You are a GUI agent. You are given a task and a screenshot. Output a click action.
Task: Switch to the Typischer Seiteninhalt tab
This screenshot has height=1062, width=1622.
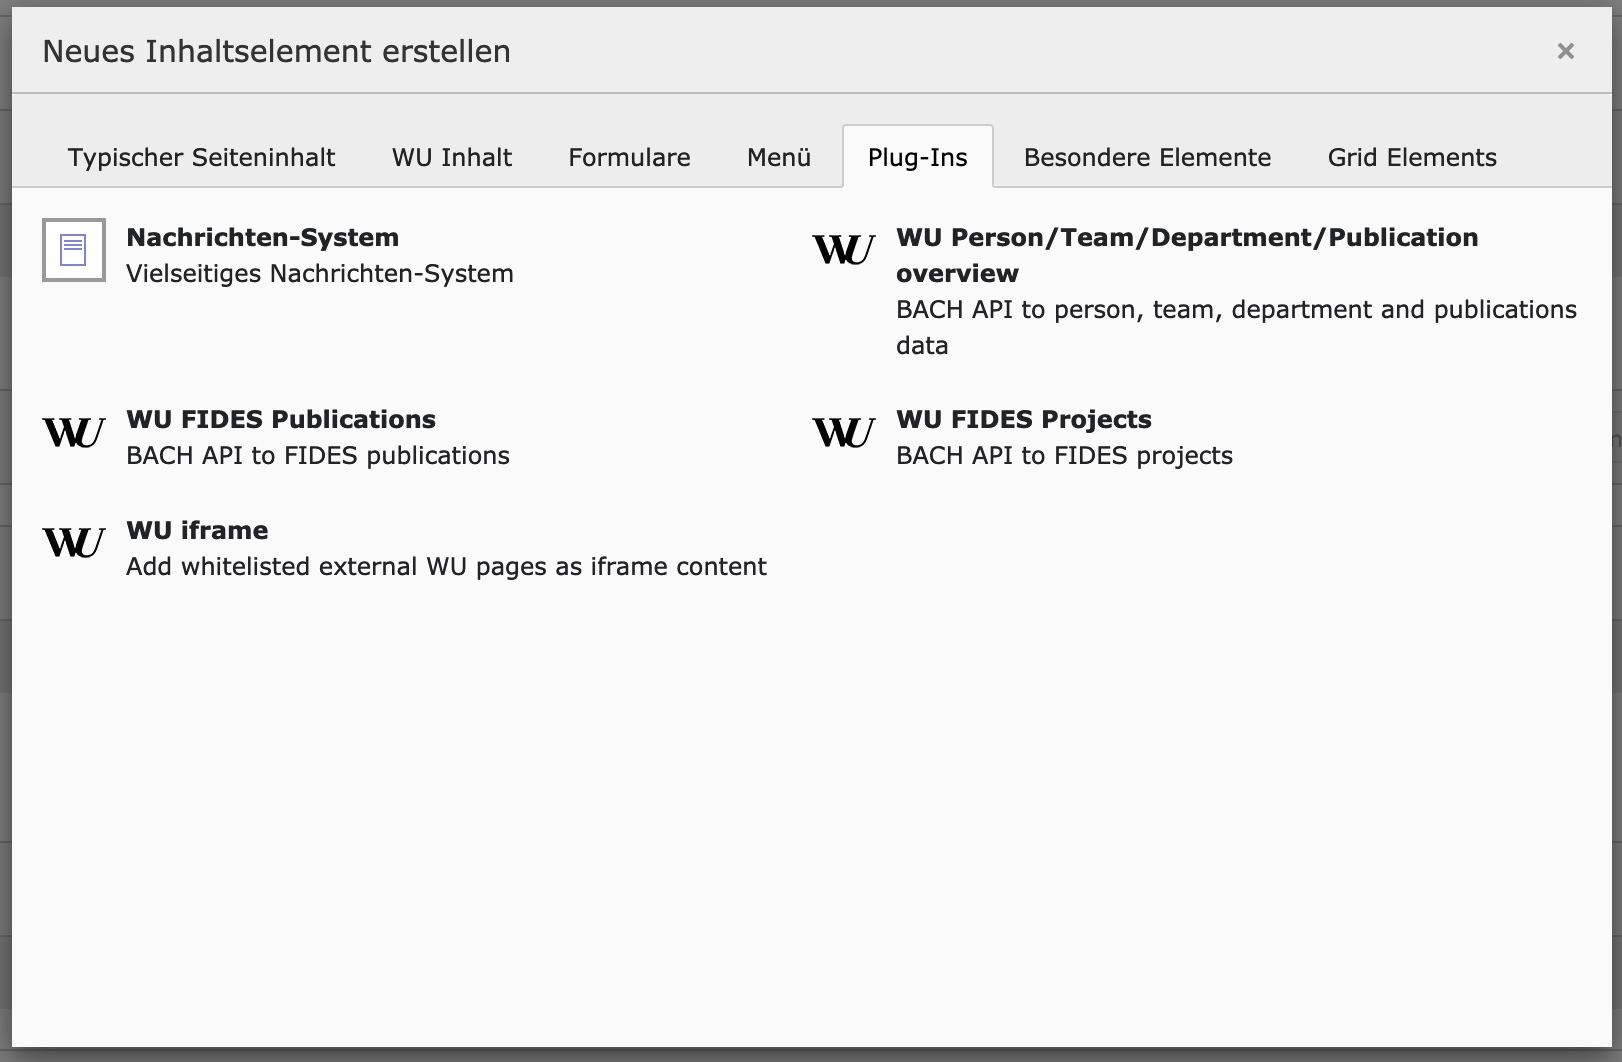[x=201, y=157]
